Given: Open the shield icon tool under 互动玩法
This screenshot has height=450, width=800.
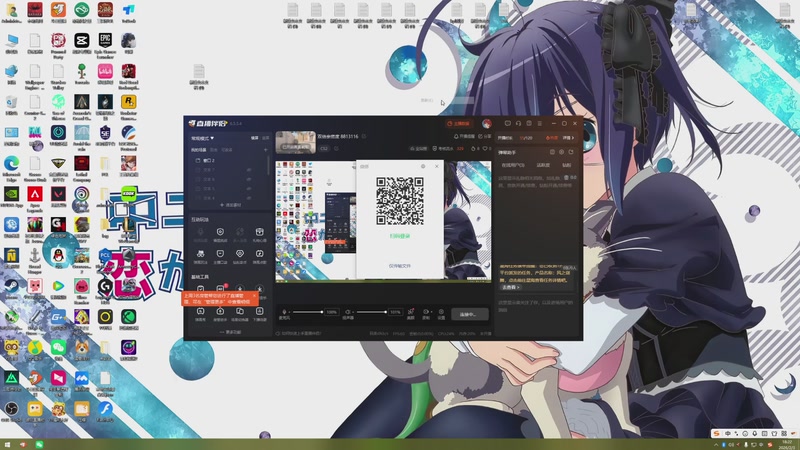Looking at the screenshot, I should click(220, 235).
